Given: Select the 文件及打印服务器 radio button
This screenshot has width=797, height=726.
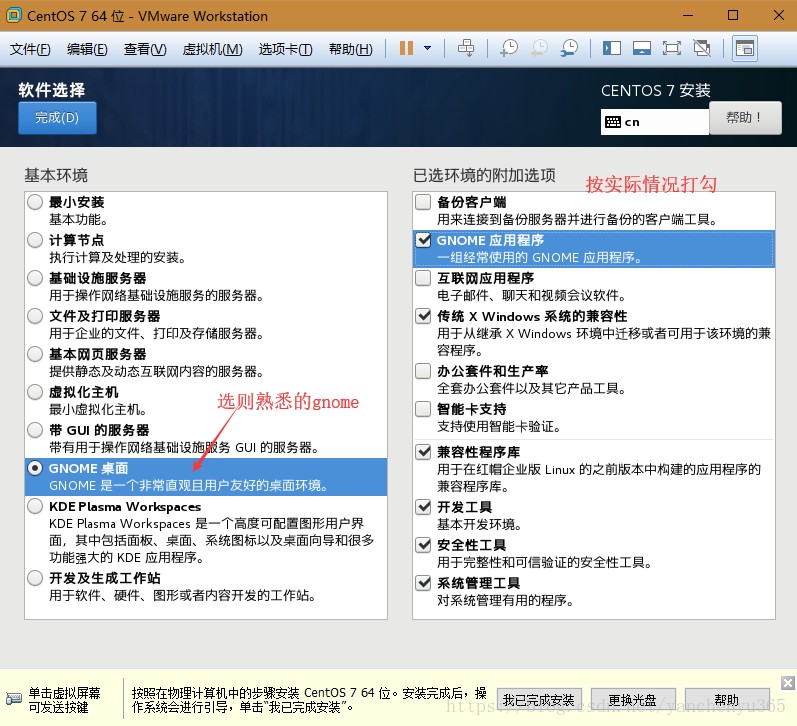Looking at the screenshot, I should click(35, 316).
